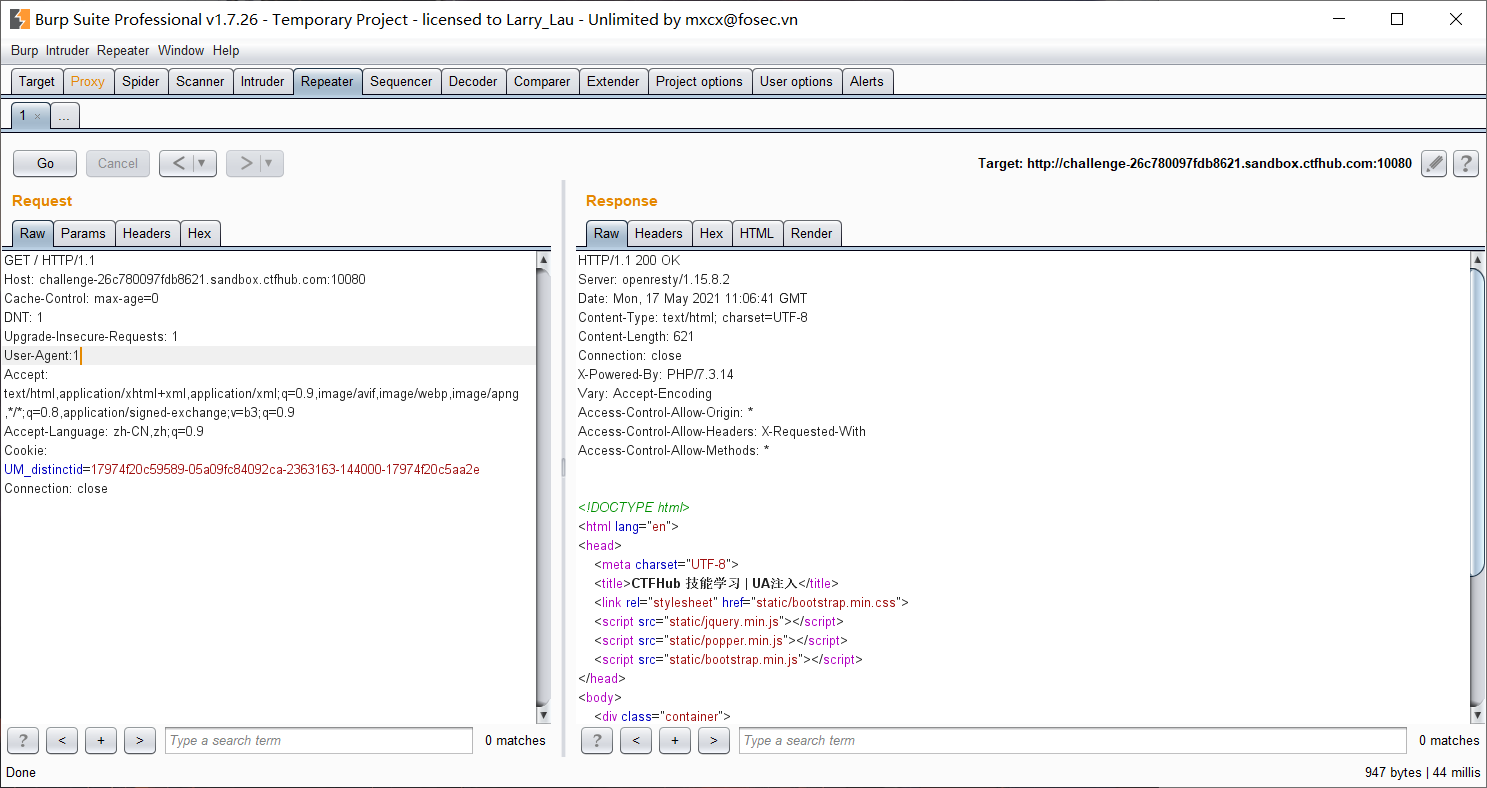Go to next match in response search

click(x=713, y=740)
